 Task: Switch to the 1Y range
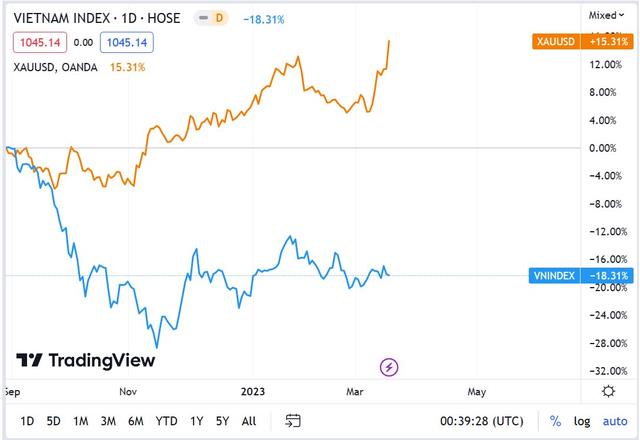click(197, 420)
